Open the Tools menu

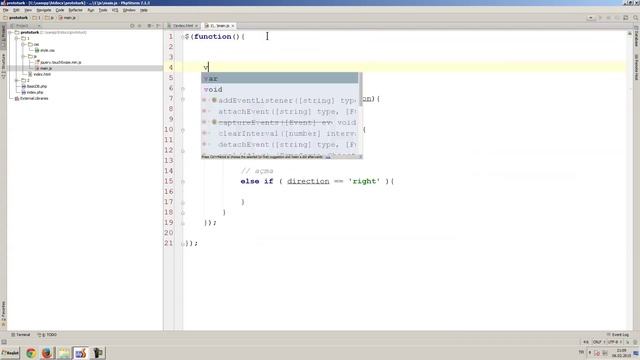(x=103, y=10)
